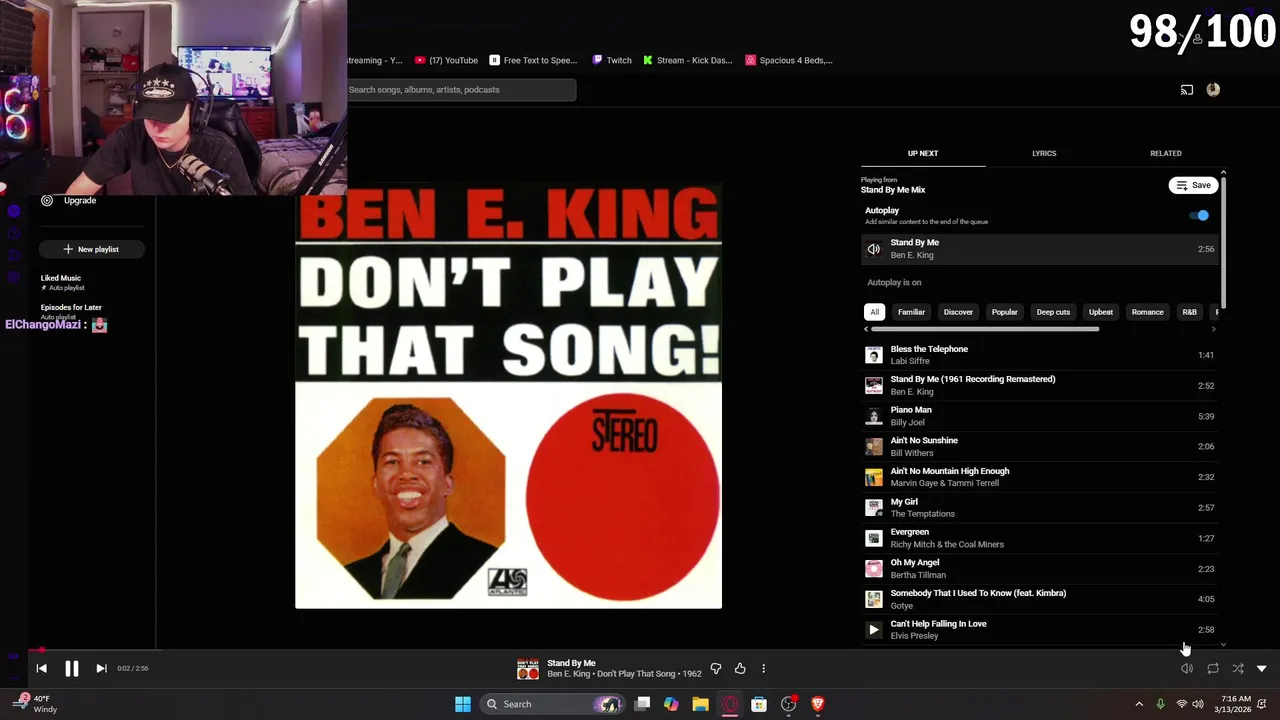This screenshot has width=1280, height=720.
Task: Open the YouTube bookmark
Action: [x=446, y=60]
